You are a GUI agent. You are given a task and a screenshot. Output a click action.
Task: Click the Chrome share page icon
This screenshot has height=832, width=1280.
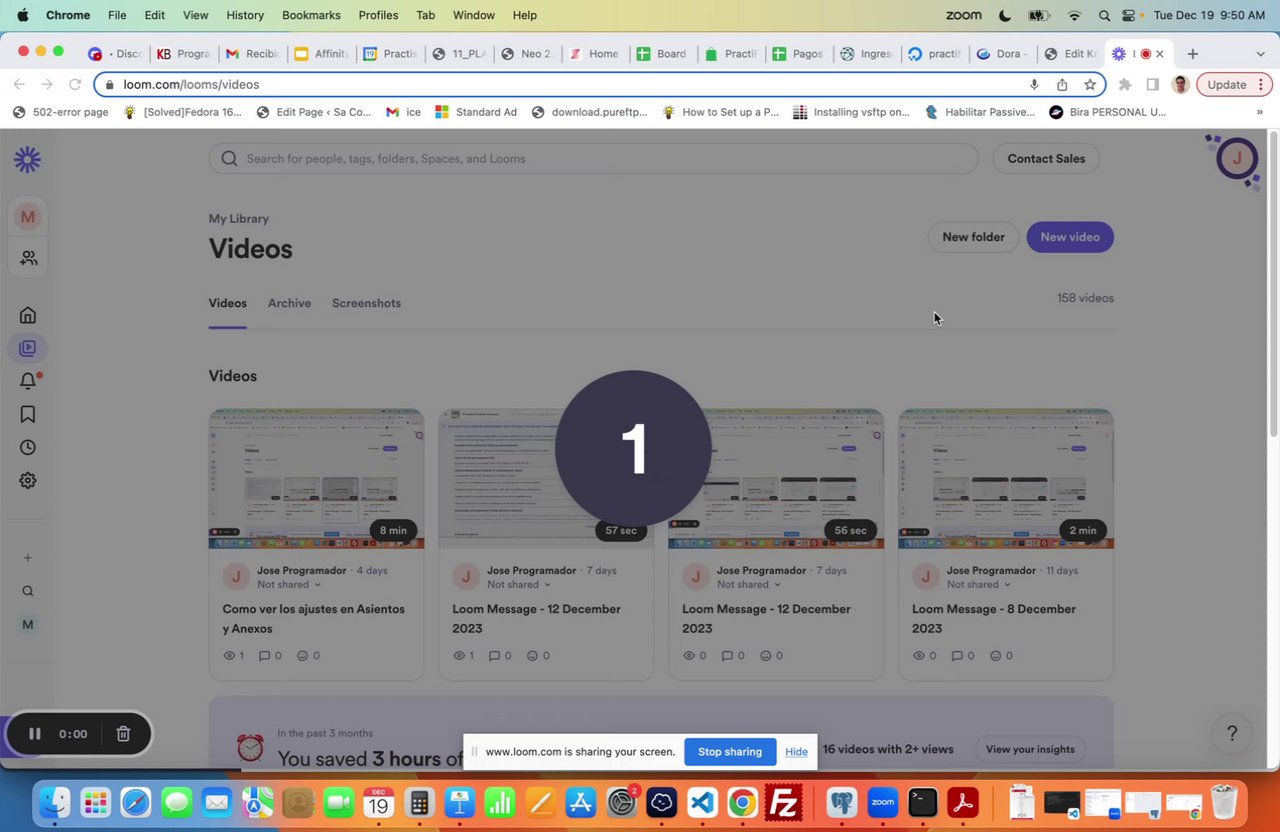click(x=1062, y=85)
